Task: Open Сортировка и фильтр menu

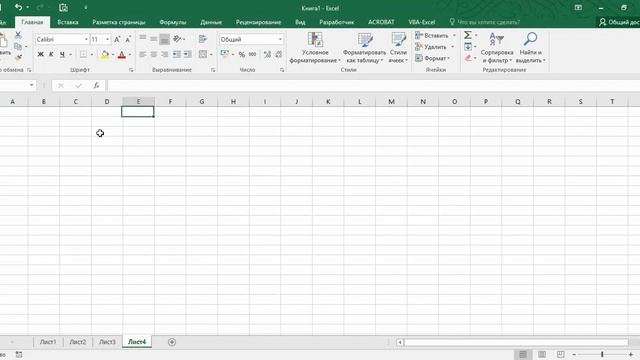Action: 497,48
